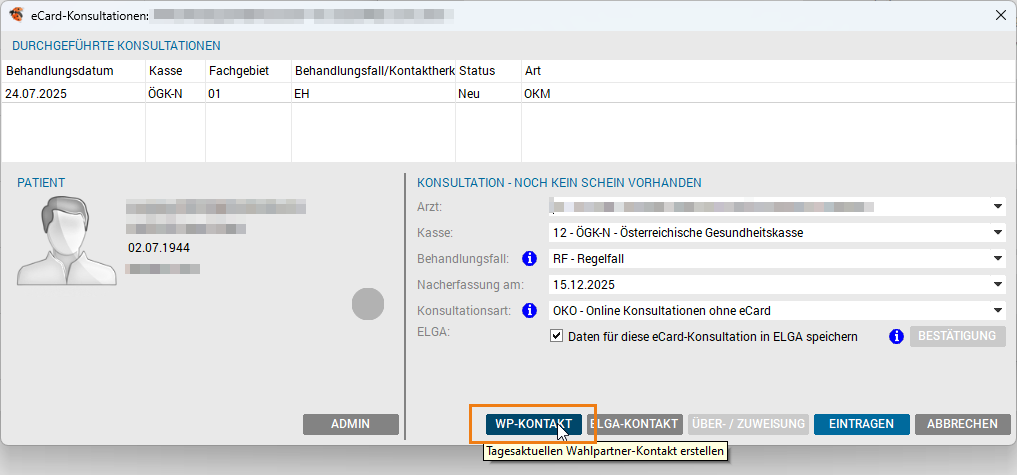Click the EINTRAGEN button
The width and height of the screenshot is (1017, 475).
tap(861, 424)
